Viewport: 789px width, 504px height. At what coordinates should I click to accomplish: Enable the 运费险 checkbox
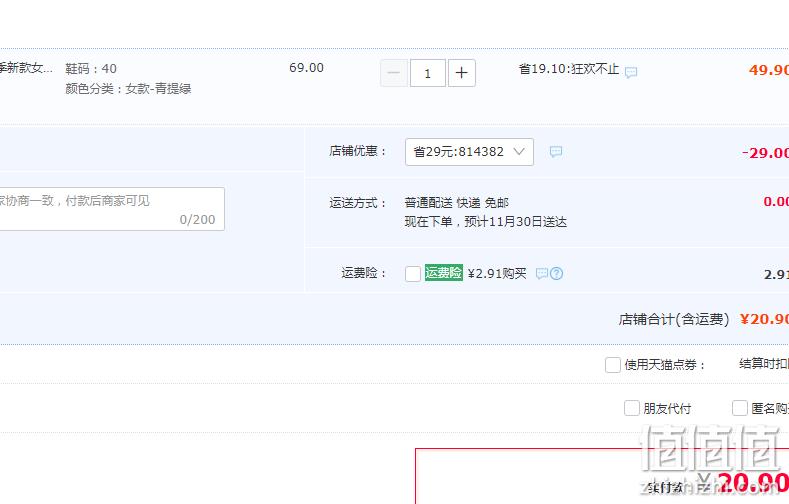tap(413, 274)
